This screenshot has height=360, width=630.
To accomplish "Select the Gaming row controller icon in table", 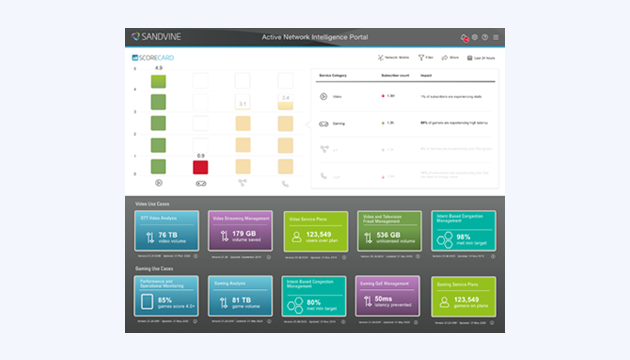I will tap(323, 124).
